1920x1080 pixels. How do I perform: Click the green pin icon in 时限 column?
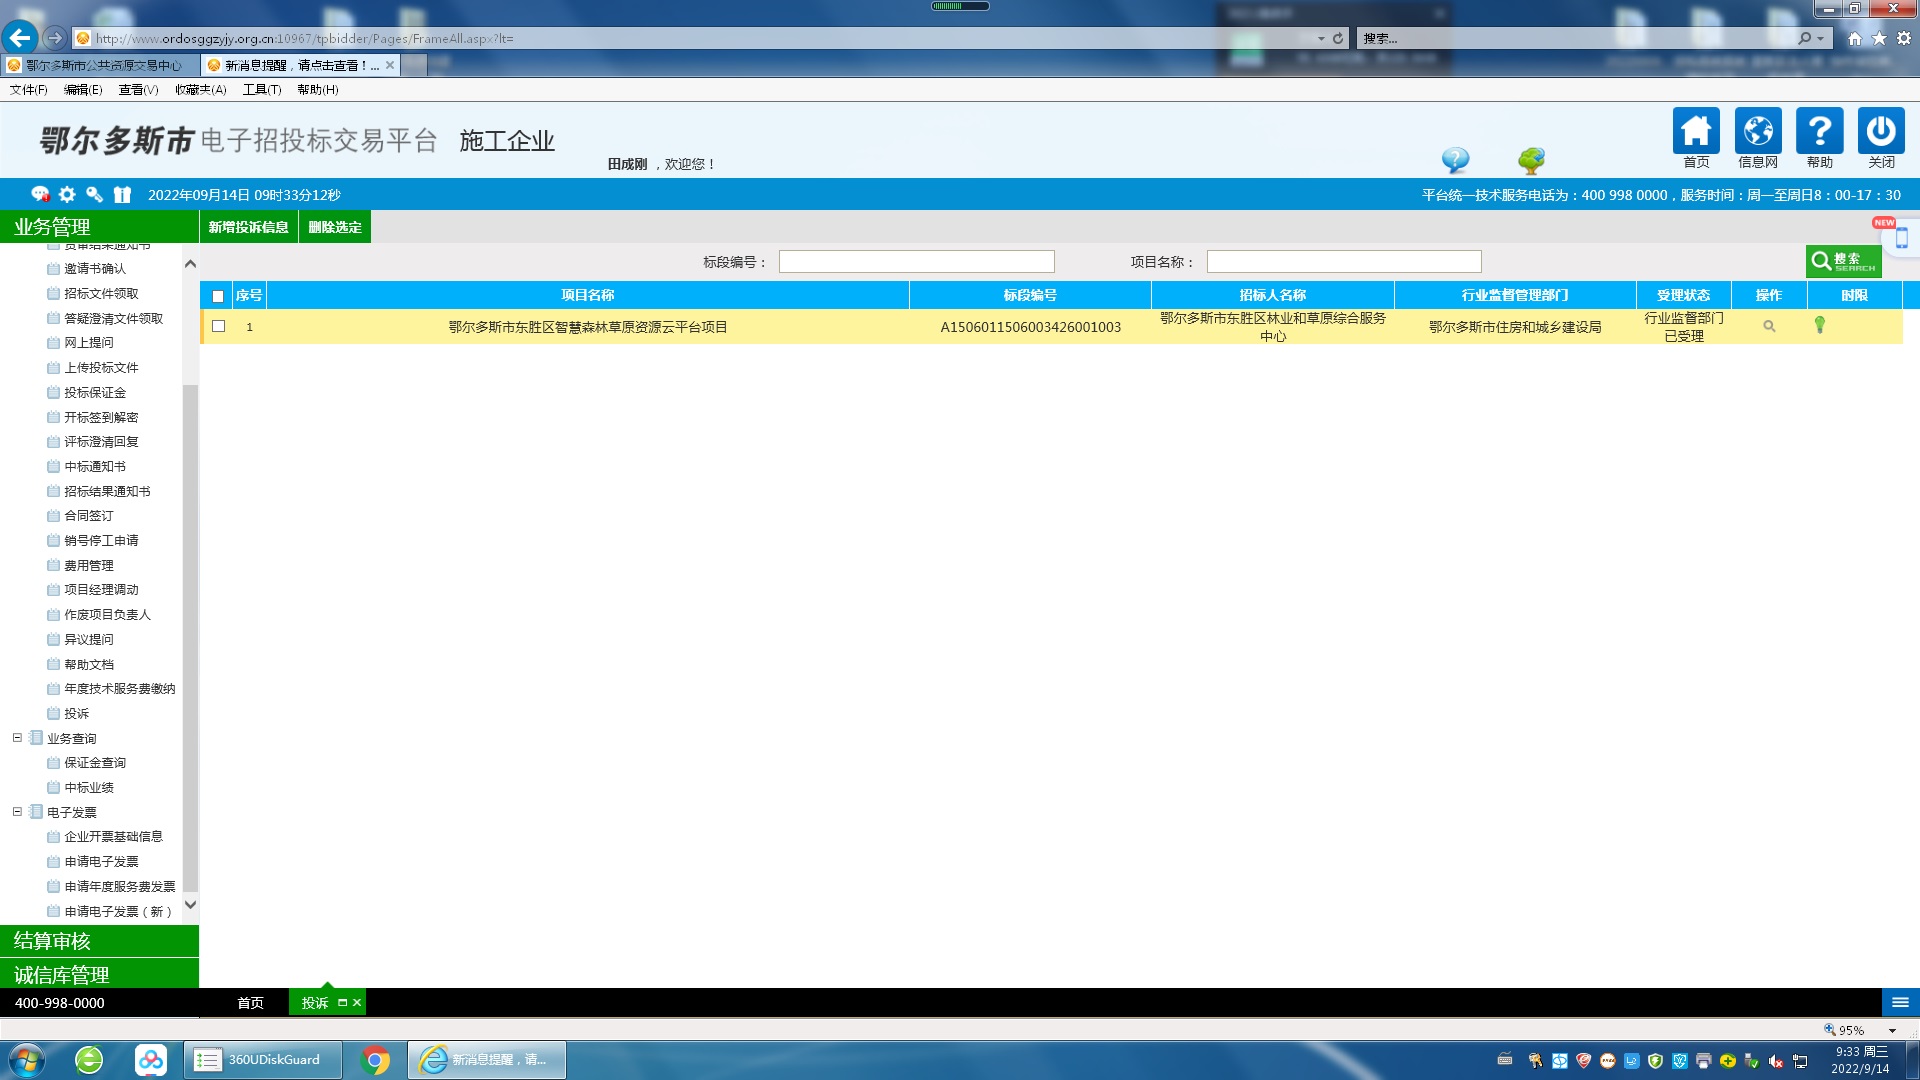pos(1820,325)
